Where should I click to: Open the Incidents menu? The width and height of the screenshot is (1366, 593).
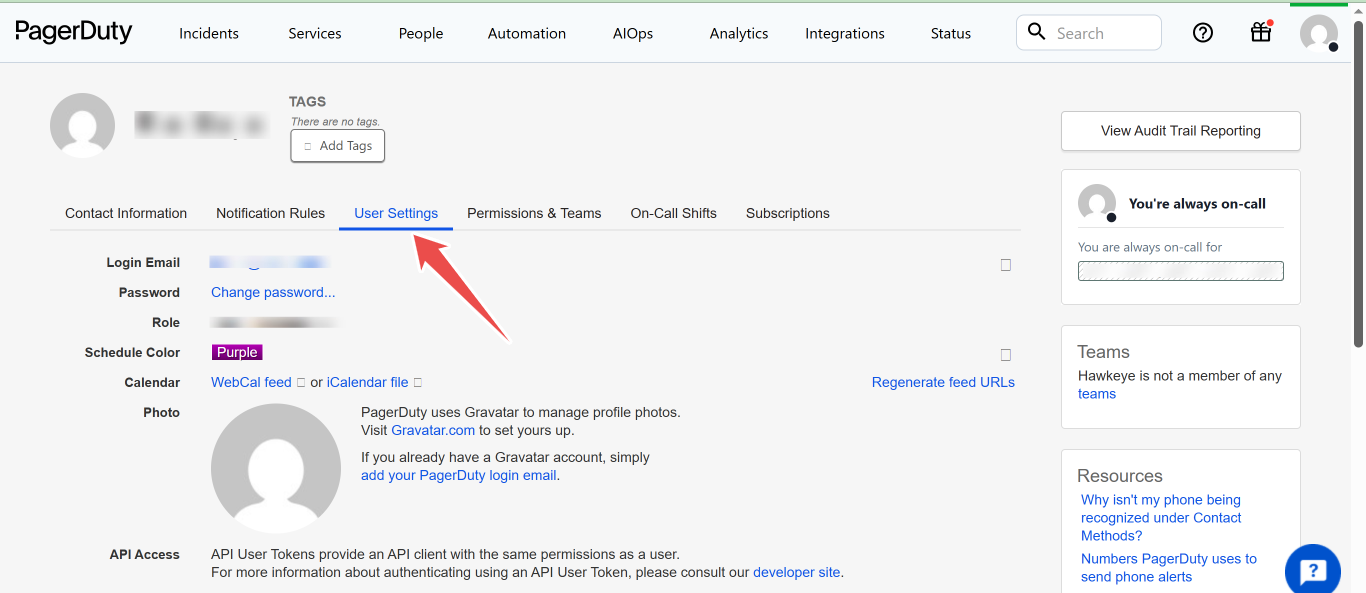(x=208, y=33)
